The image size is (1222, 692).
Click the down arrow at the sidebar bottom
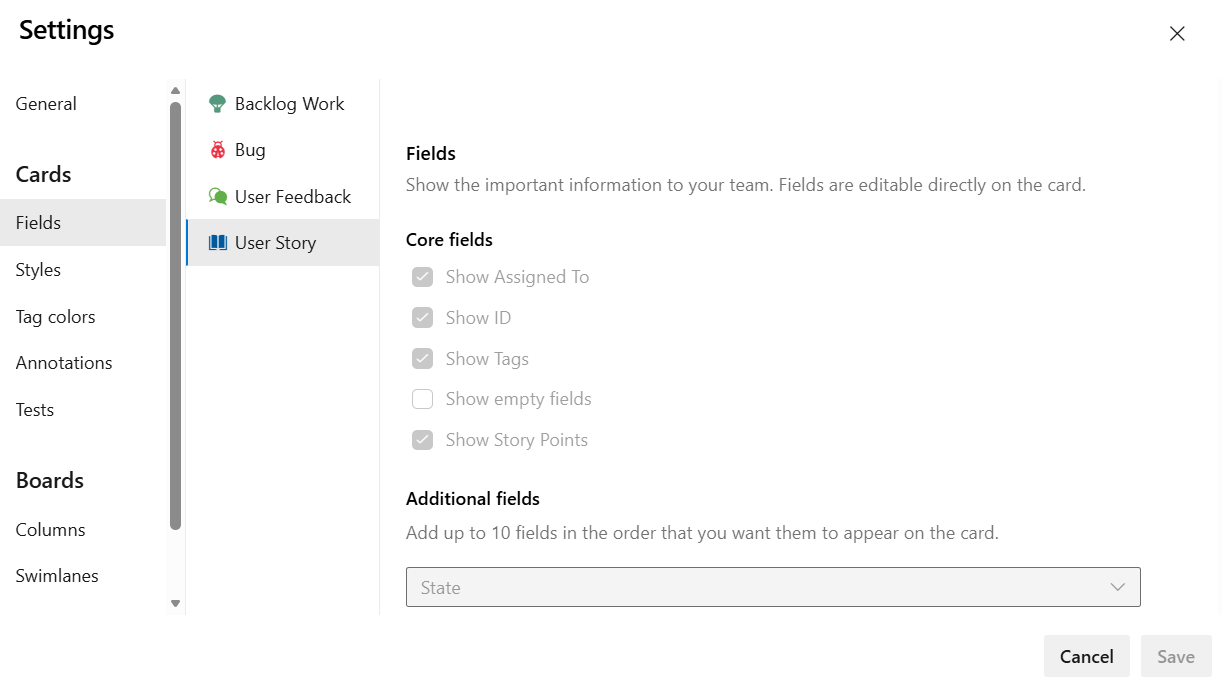tap(175, 603)
